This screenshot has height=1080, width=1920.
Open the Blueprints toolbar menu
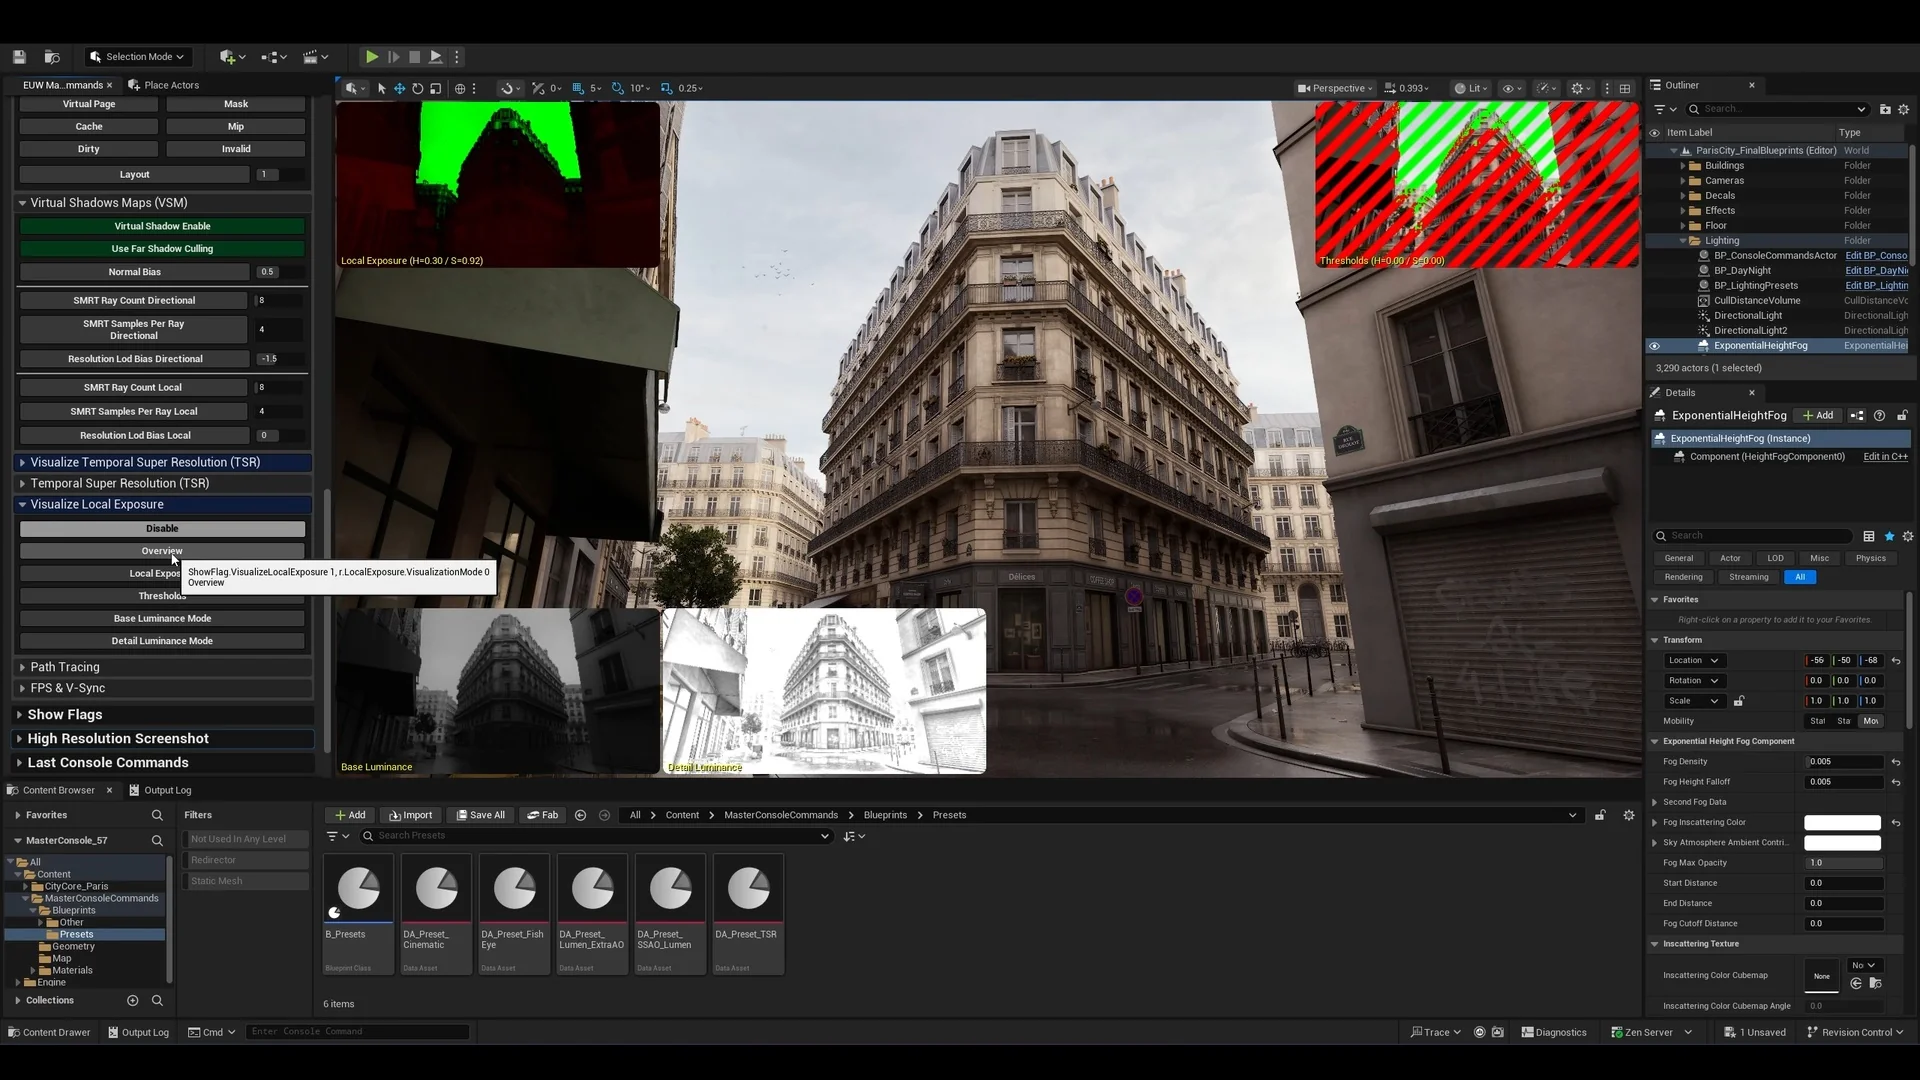point(273,57)
